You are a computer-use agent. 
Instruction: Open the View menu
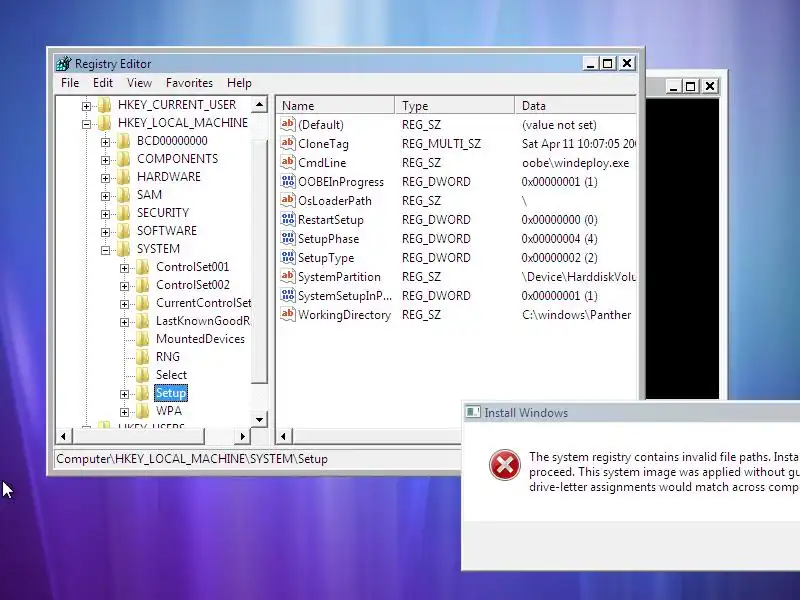pos(139,83)
